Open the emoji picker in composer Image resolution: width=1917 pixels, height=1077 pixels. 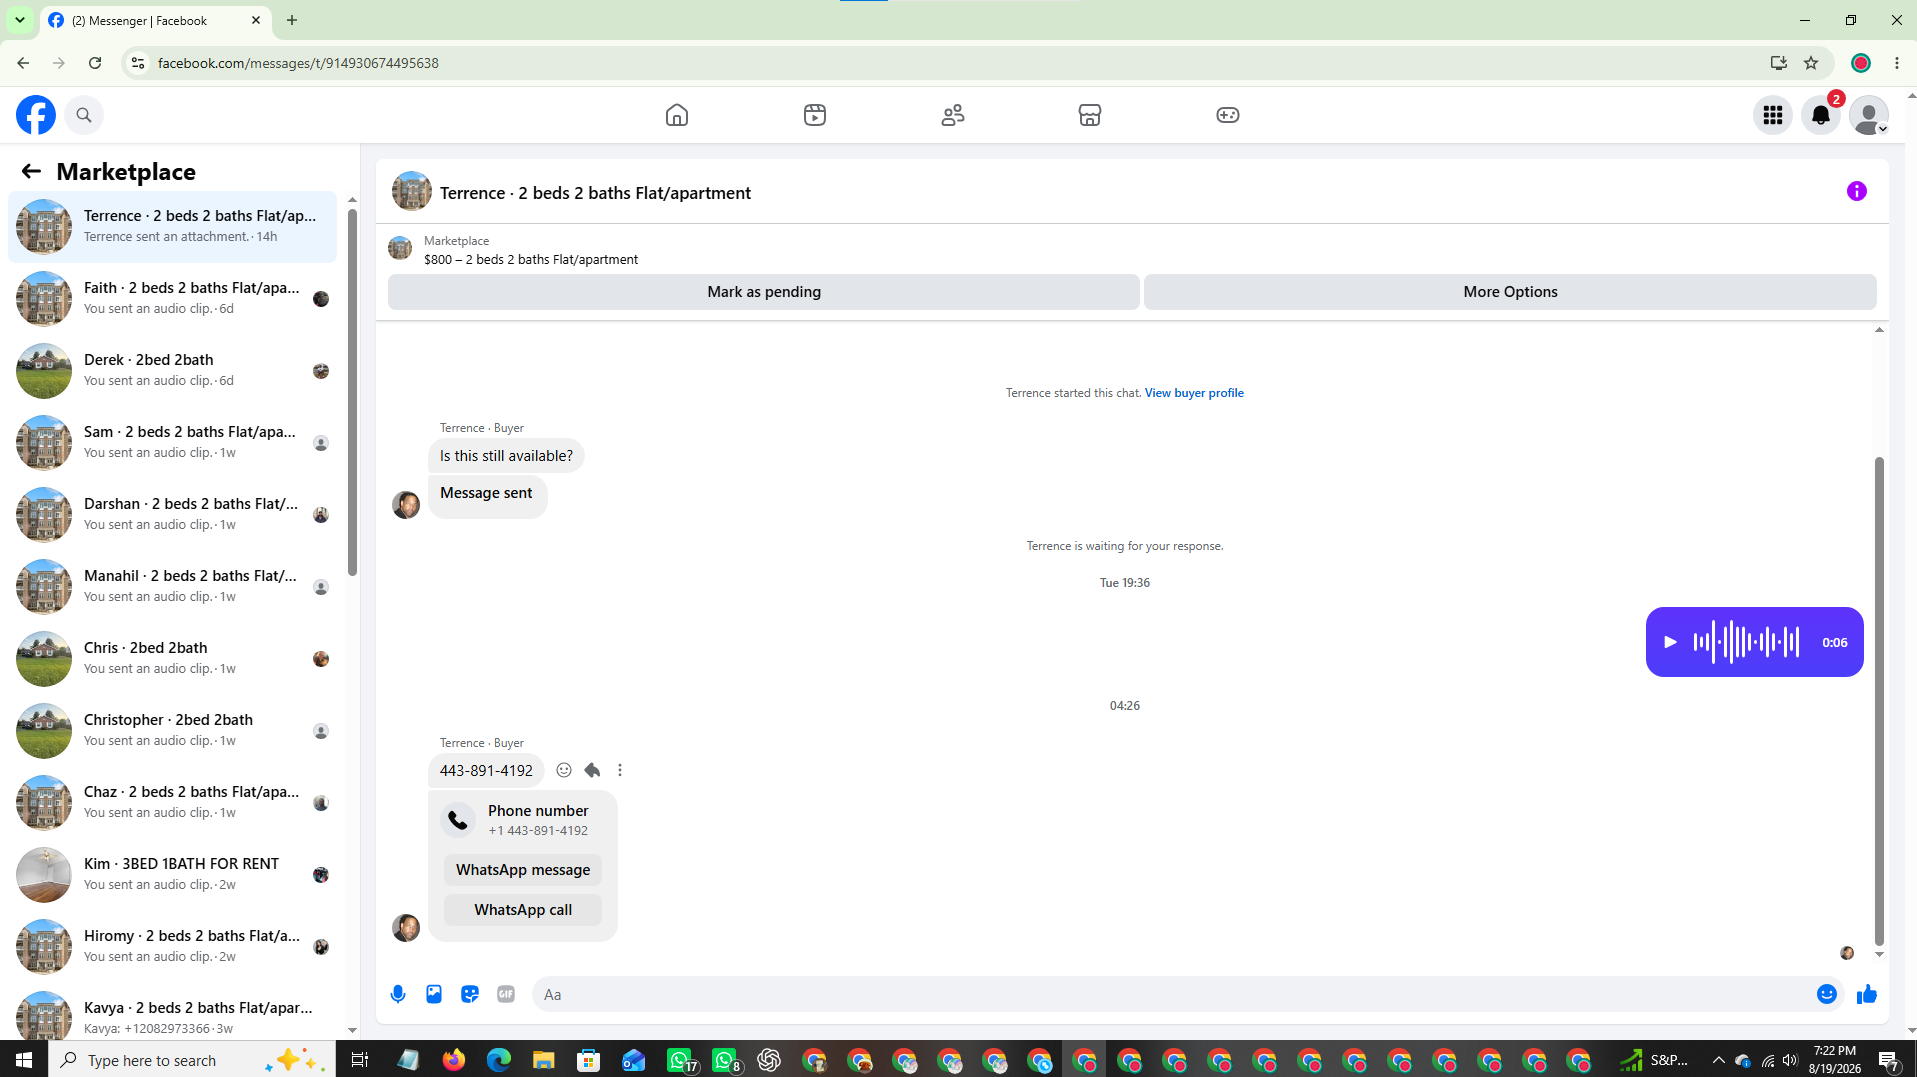[x=1827, y=994]
